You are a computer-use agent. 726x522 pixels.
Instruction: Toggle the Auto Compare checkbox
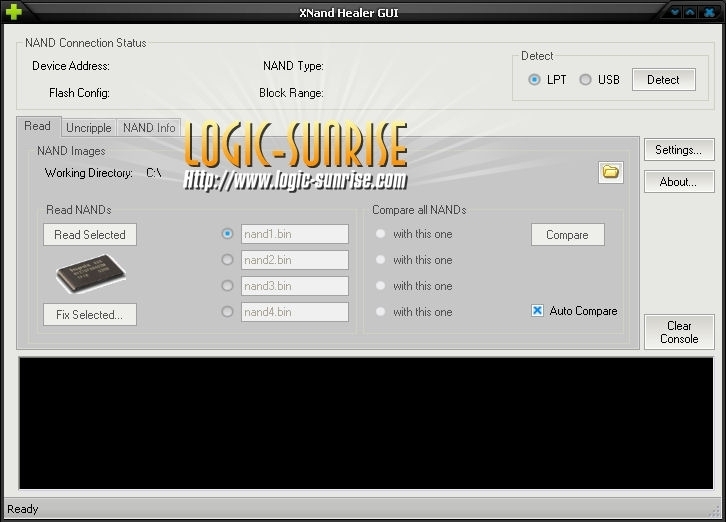click(537, 311)
